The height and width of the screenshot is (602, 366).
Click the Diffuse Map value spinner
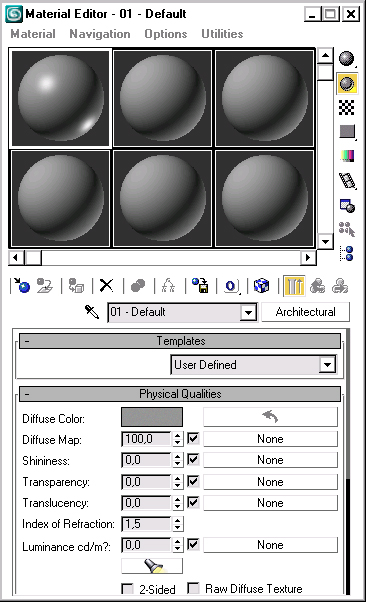tap(177, 439)
